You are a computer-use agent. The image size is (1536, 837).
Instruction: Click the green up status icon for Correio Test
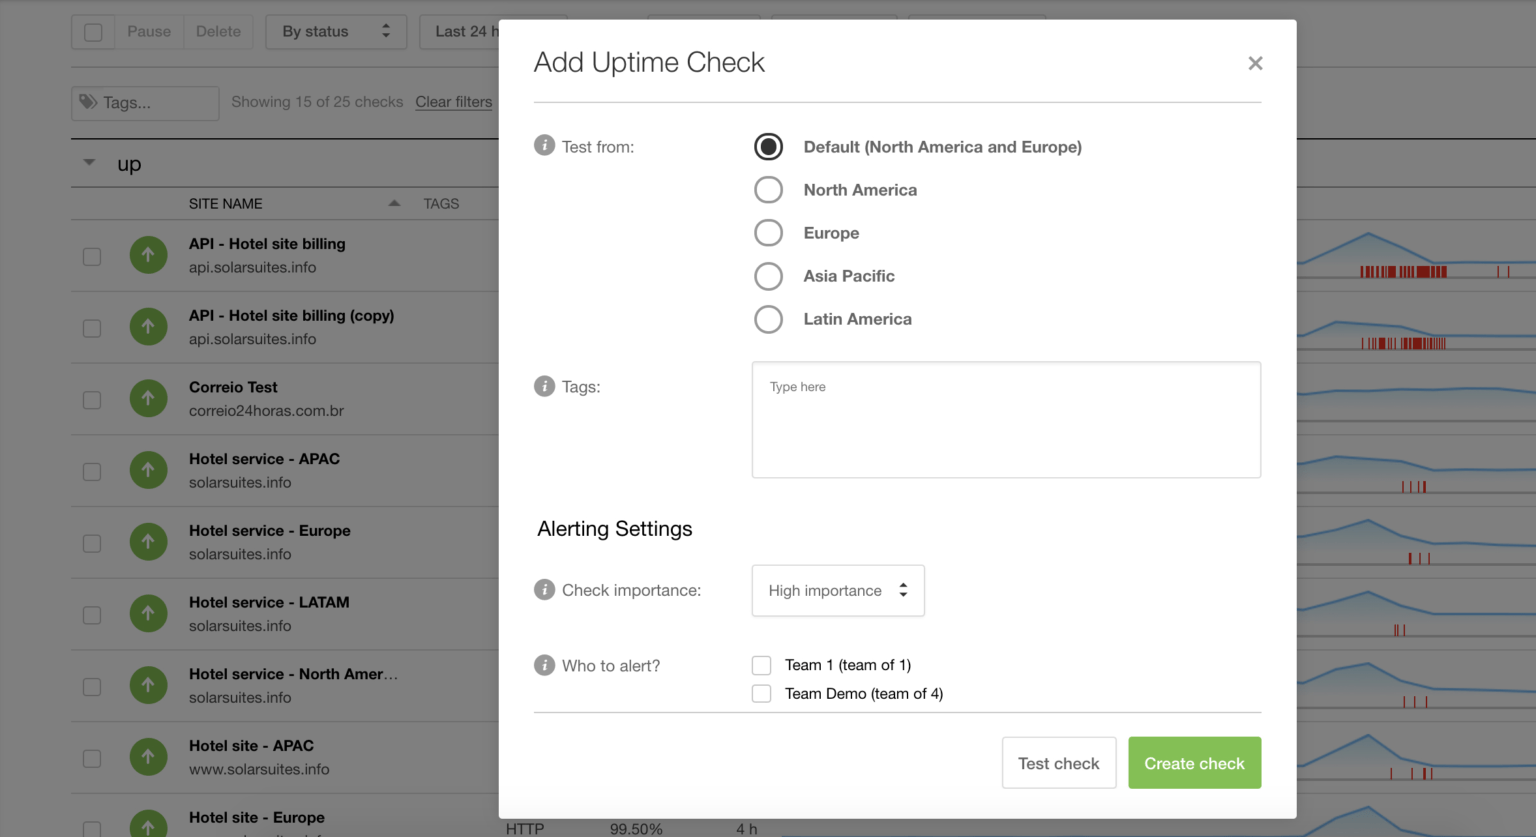click(148, 398)
